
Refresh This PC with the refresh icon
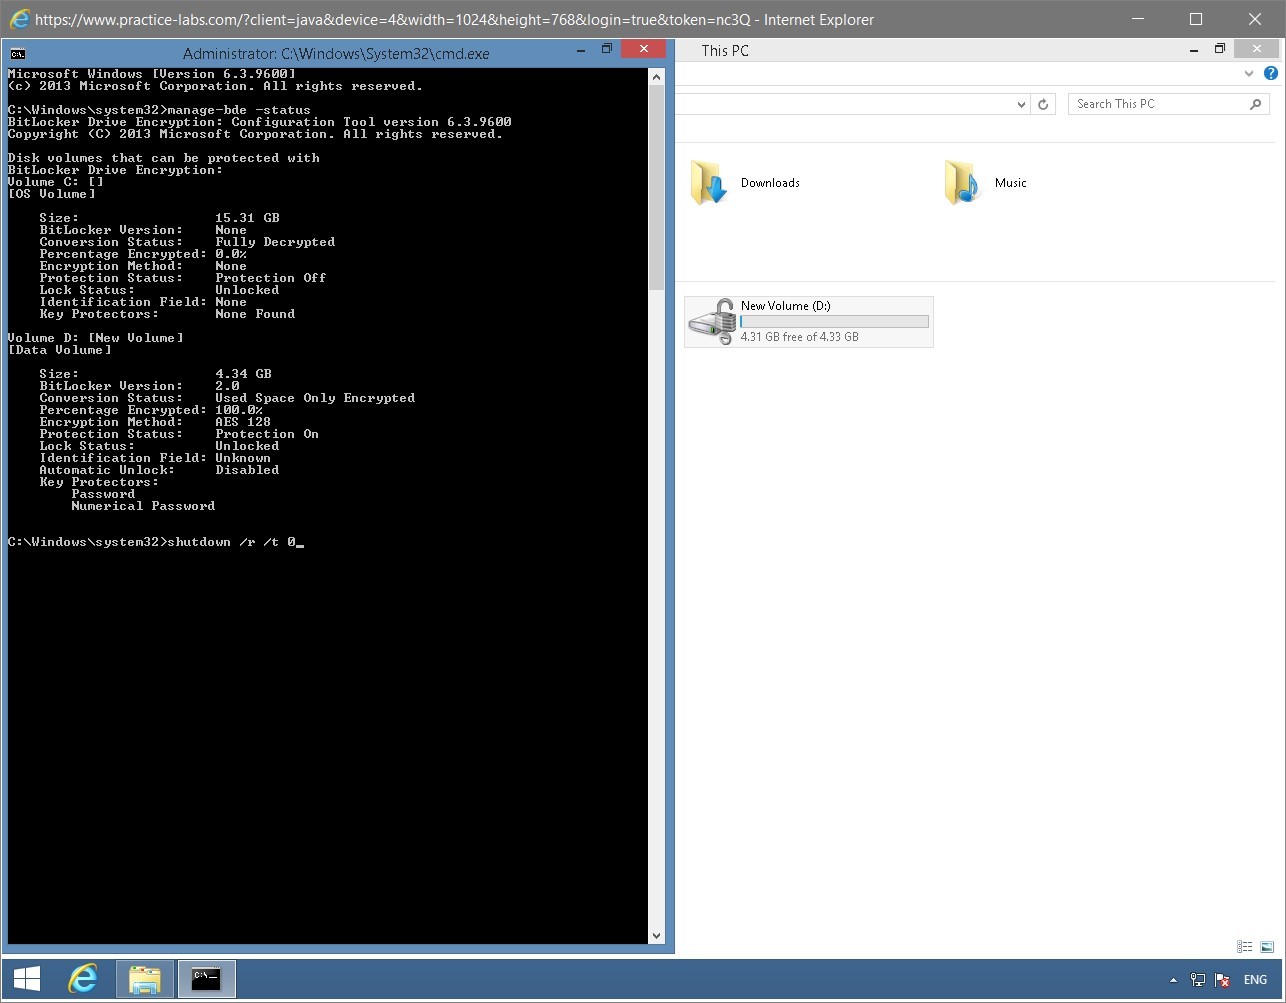[1043, 103]
